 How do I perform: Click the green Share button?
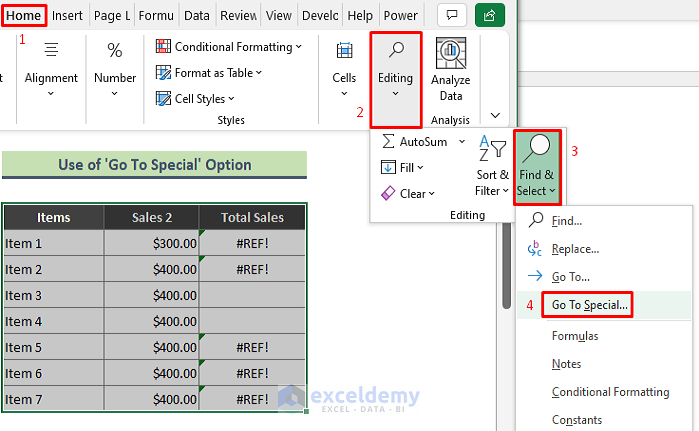[489, 15]
